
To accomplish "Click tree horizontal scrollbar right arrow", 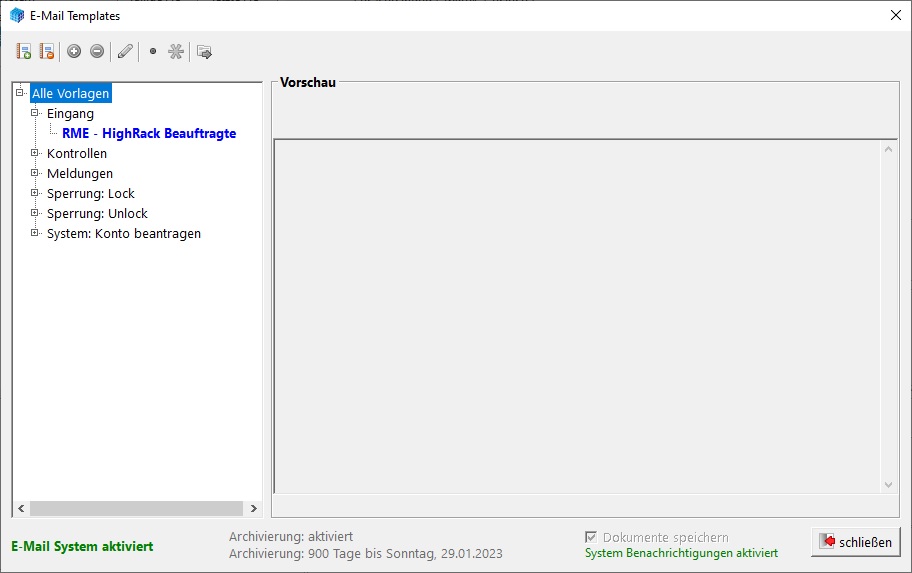I will pyautogui.click(x=254, y=508).
